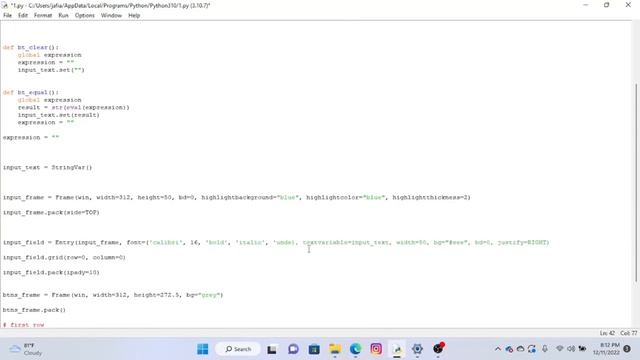Viewport: 640px width, 360px height.
Task: Click global expression inside bt_equal
Action: (x=49, y=100)
